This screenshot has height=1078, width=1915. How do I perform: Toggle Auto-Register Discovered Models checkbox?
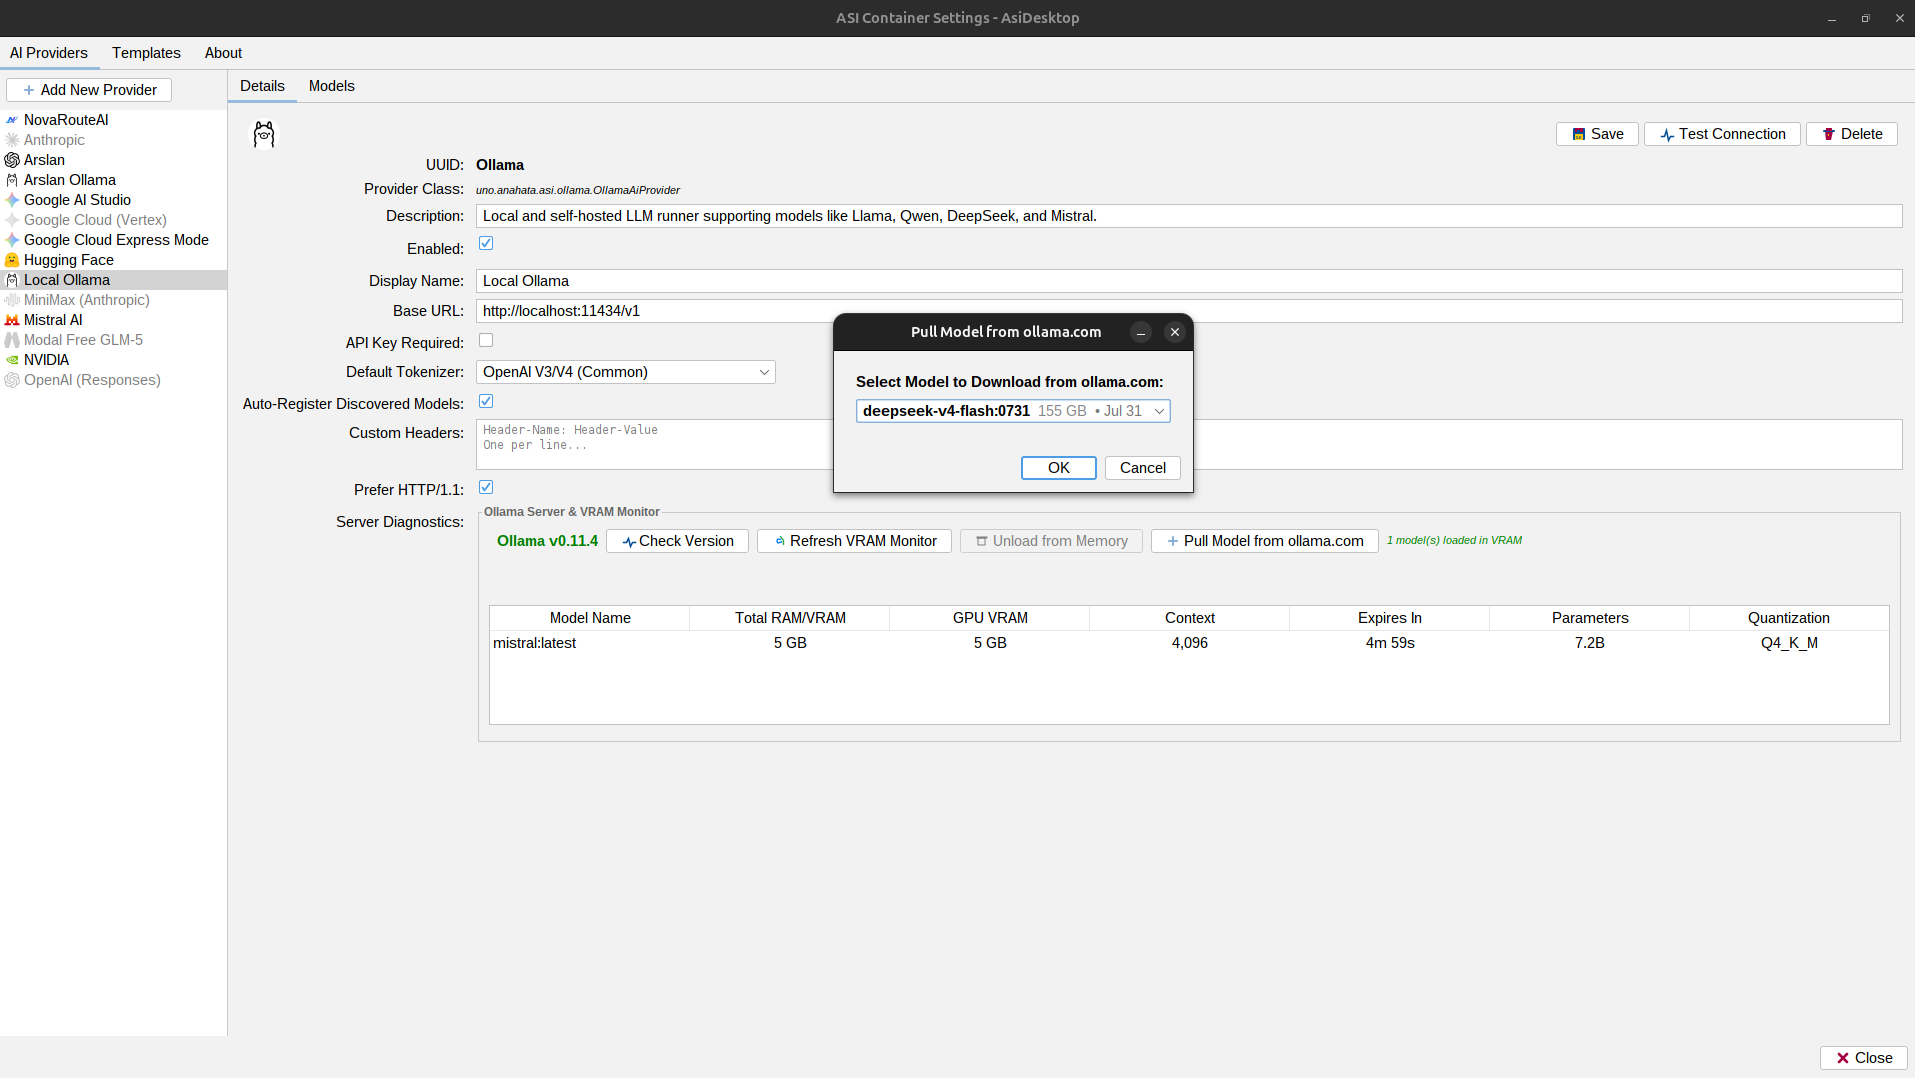tap(486, 401)
